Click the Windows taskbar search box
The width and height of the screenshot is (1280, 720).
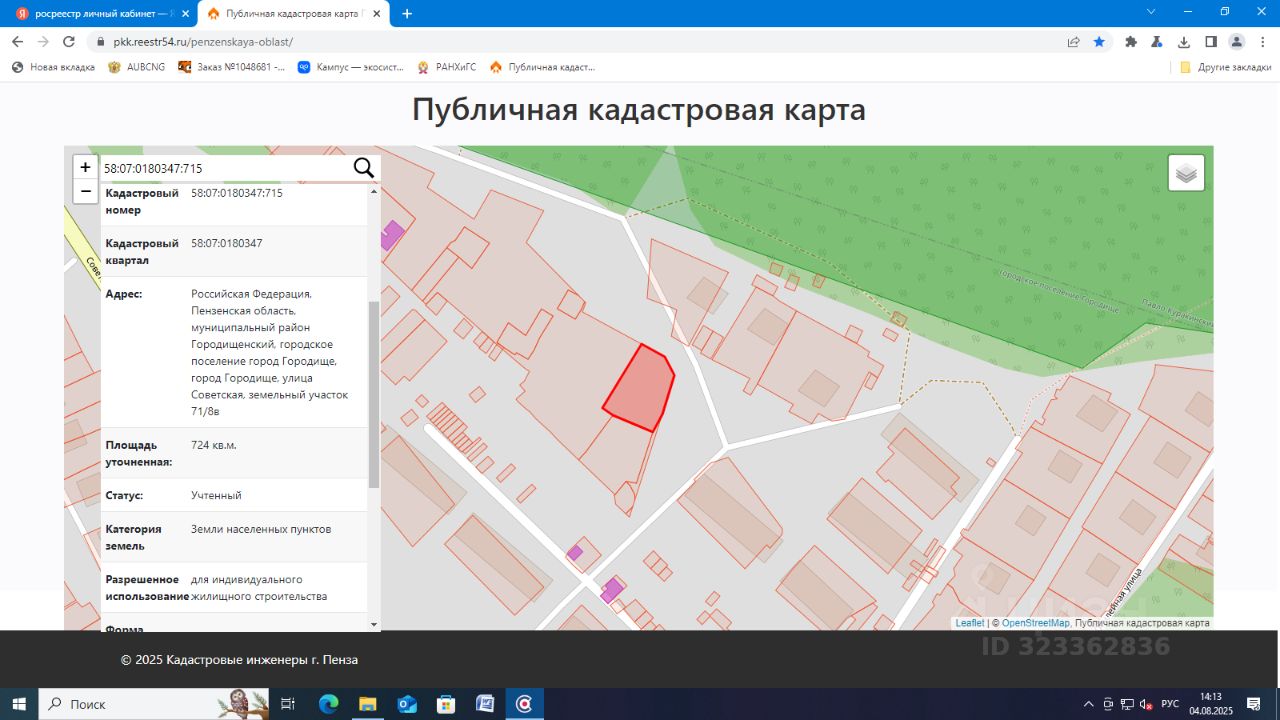[x=155, y=704]
